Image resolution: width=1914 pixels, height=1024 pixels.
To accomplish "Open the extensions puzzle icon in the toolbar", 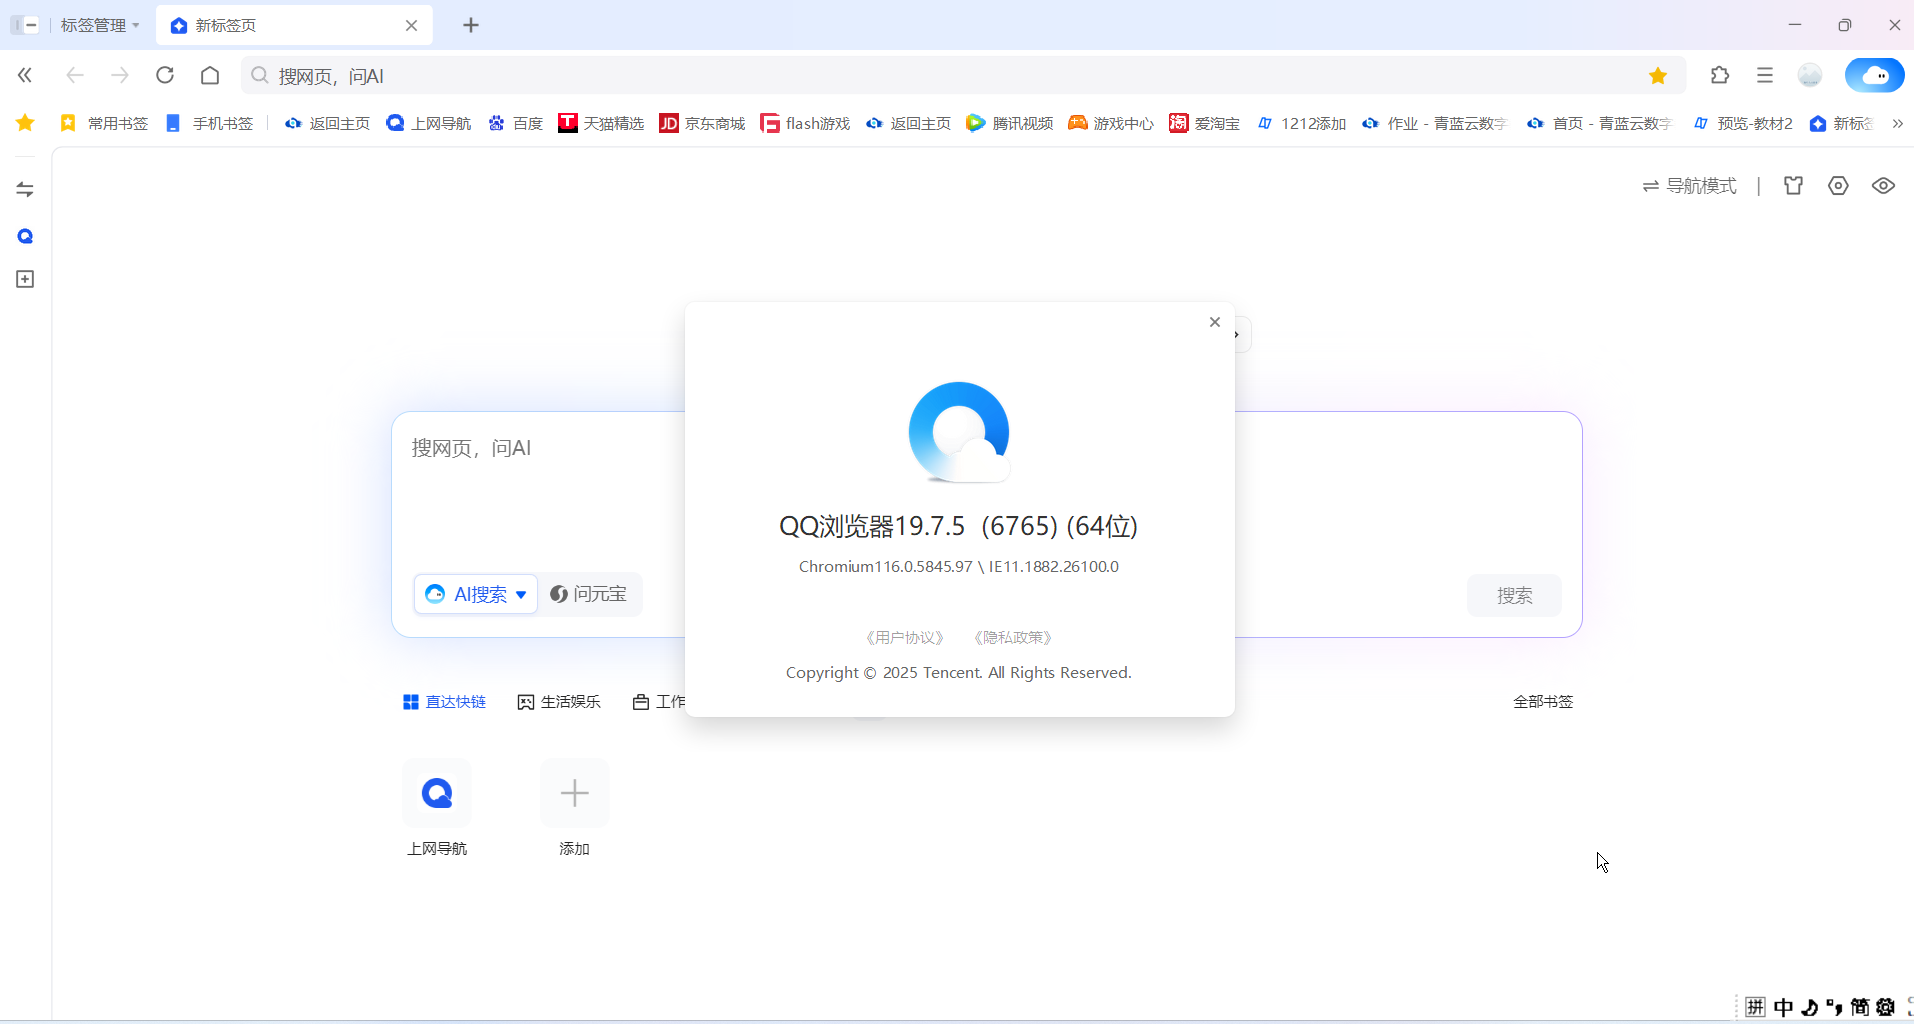I will pyautogui.click(x=1722, y=75).
